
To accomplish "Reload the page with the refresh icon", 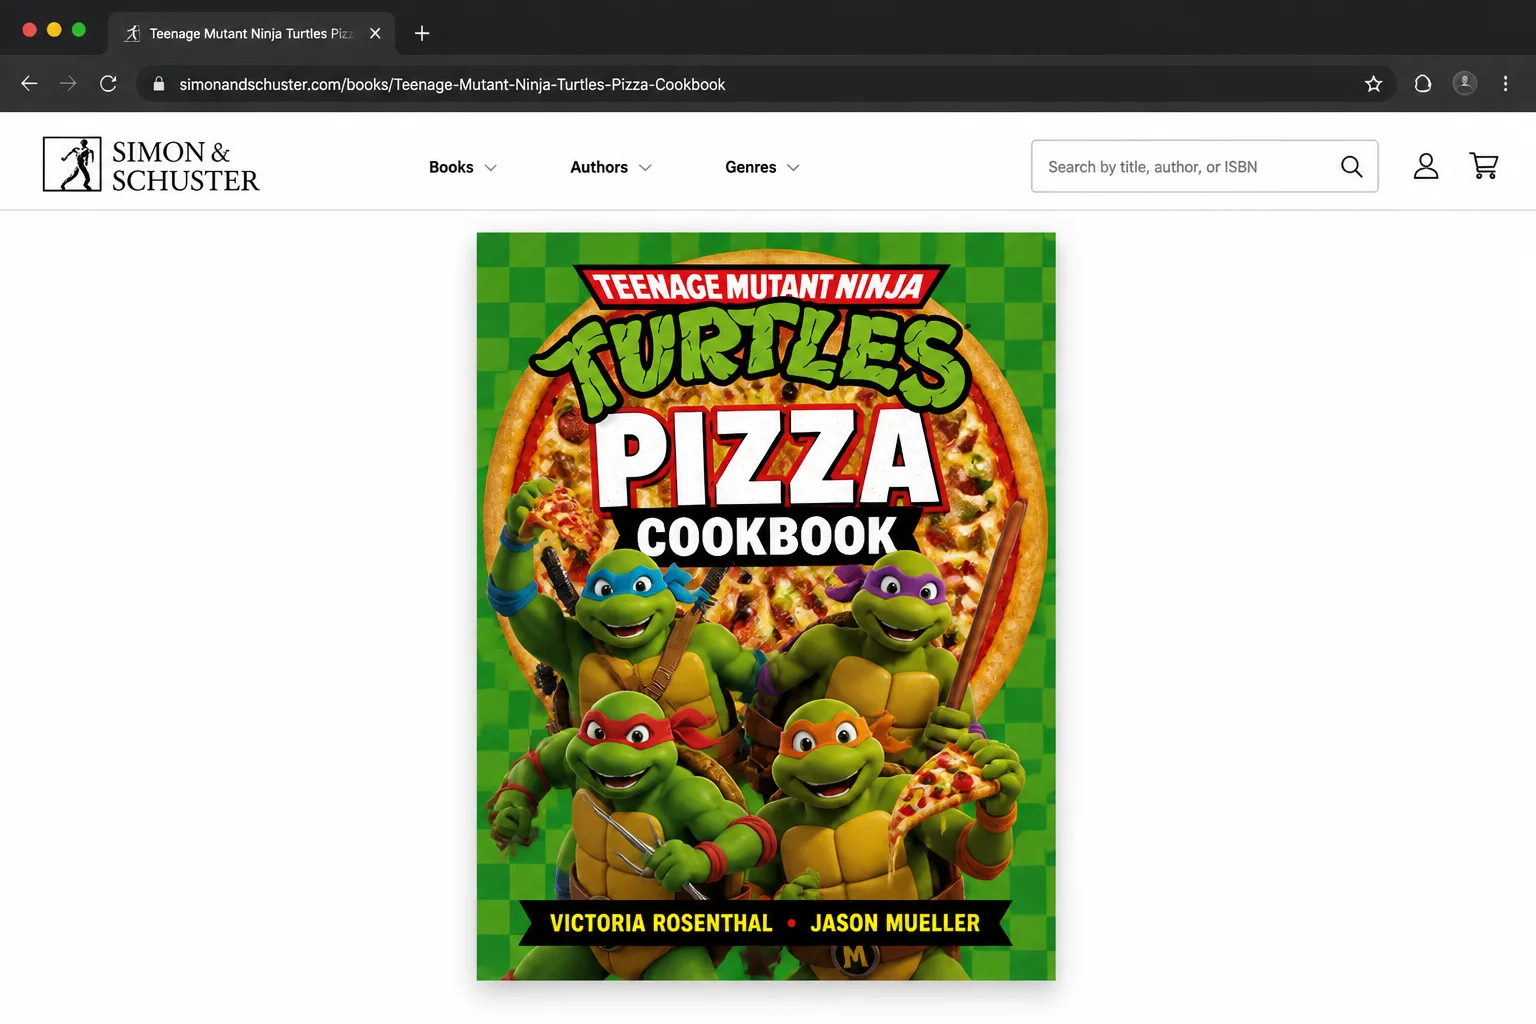I will [108, 84].
